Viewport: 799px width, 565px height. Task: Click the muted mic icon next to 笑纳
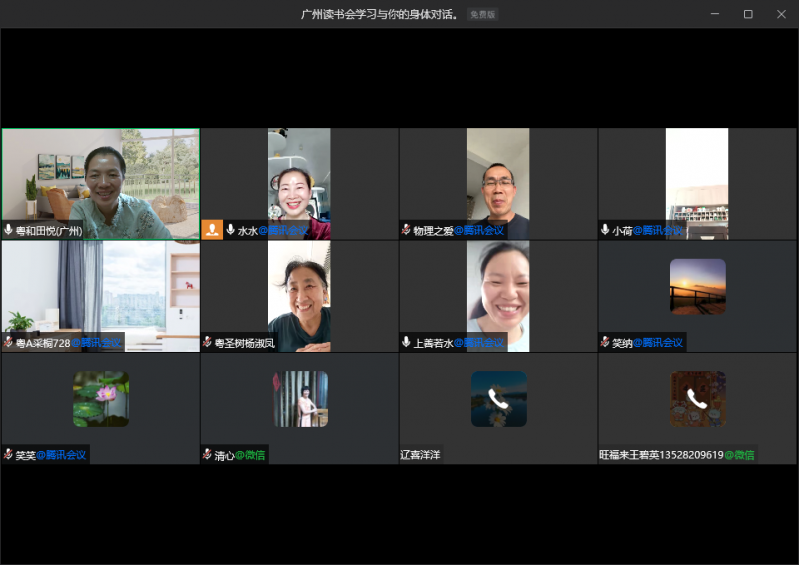(605, 342)
